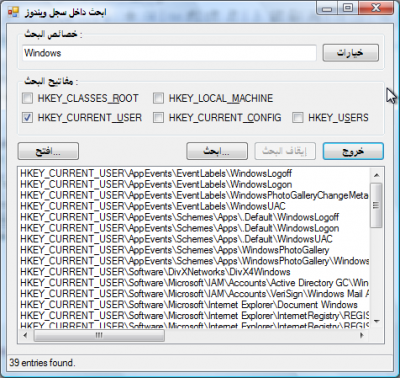400x378 pixels.
Task: Minimize the registry search window
Action: (x=327, y=8)
